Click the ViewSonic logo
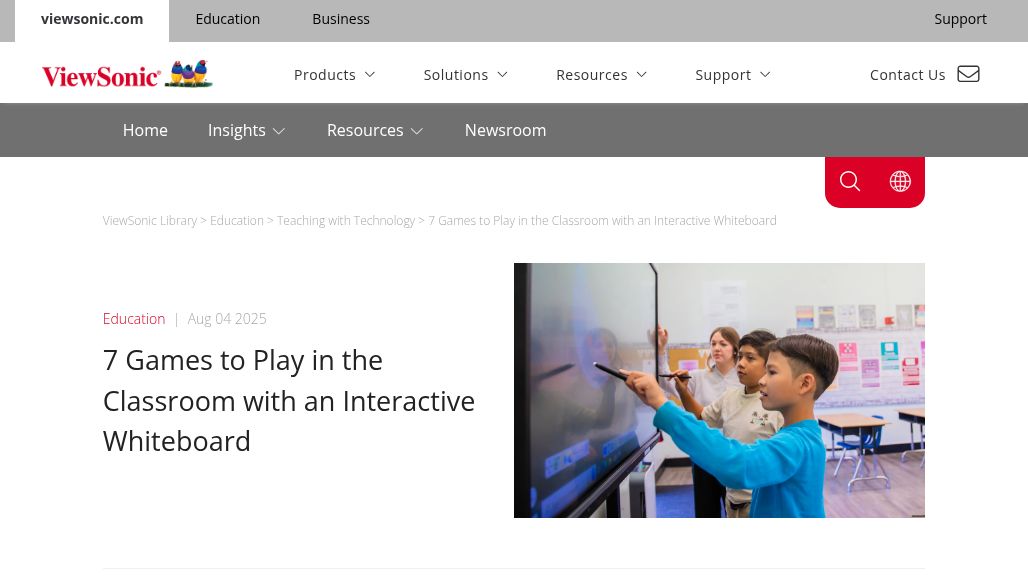This screenshot has width=1028, height=578. [x=127, y=74]
